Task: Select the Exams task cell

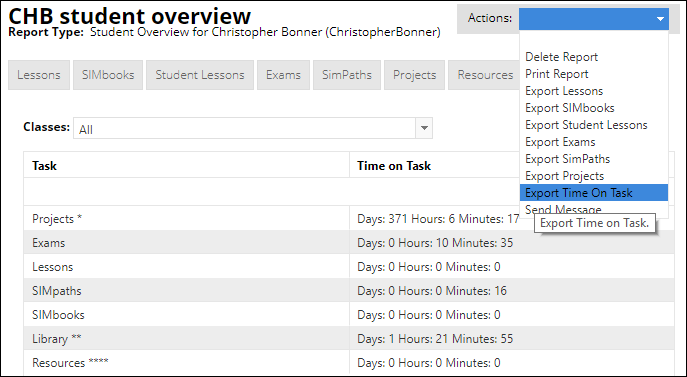Action: click(x=187, y=243)
